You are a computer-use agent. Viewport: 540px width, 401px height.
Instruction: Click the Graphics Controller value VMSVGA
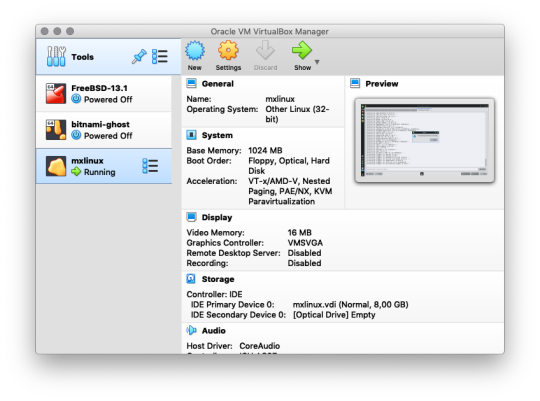[x=305, y=243]
